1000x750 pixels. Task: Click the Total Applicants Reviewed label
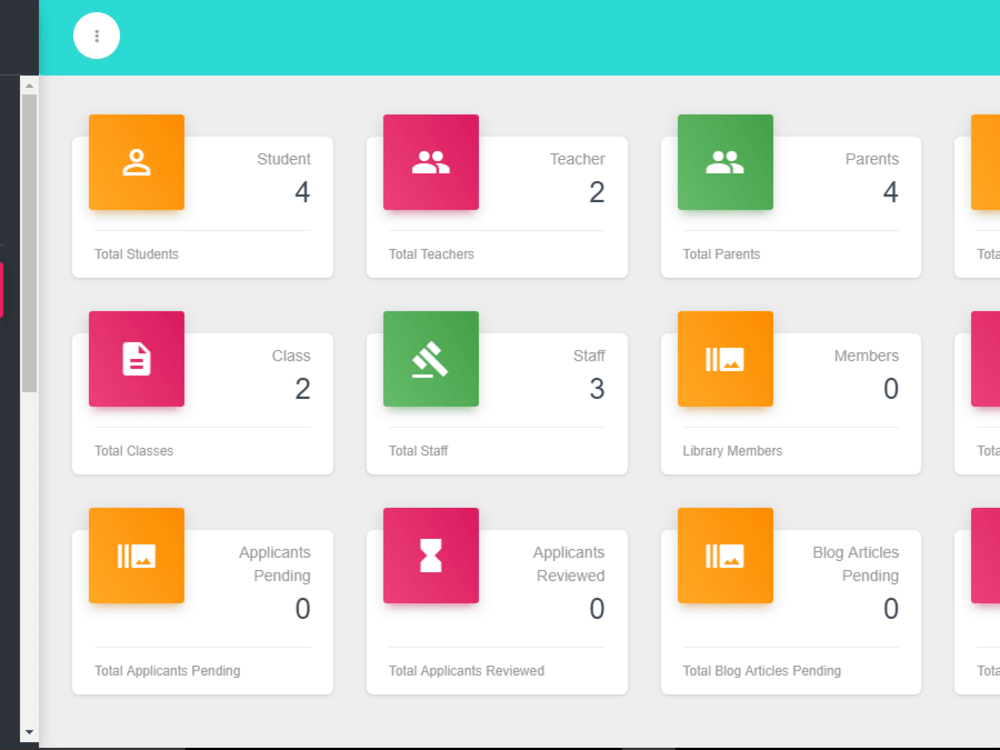(466, 671)
